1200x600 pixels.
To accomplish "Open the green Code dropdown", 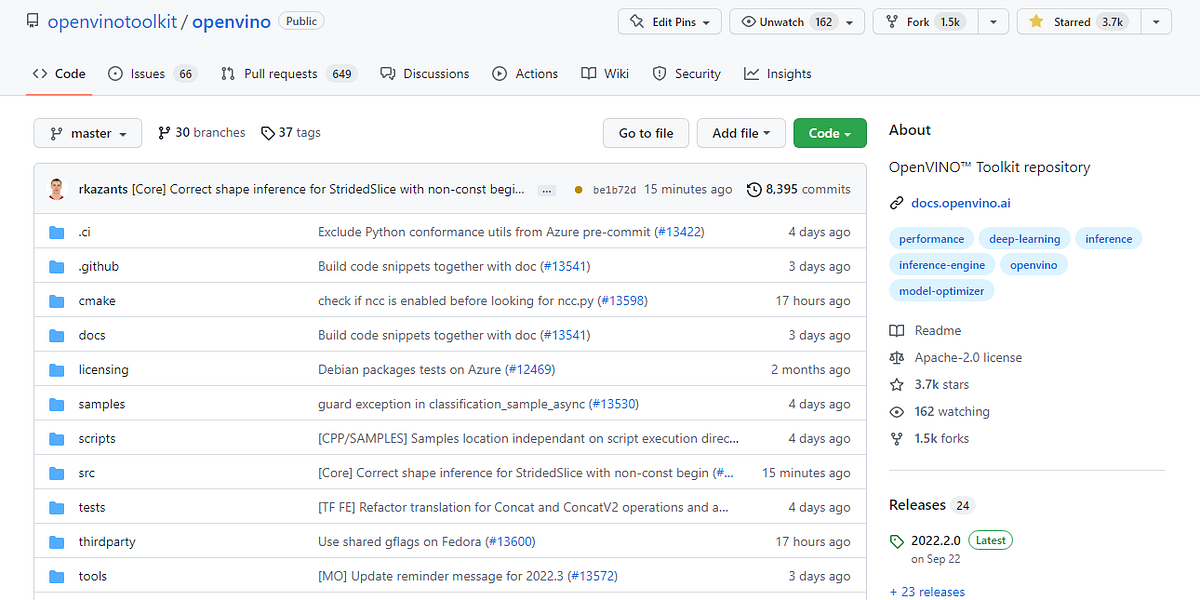I will (830, 133).
